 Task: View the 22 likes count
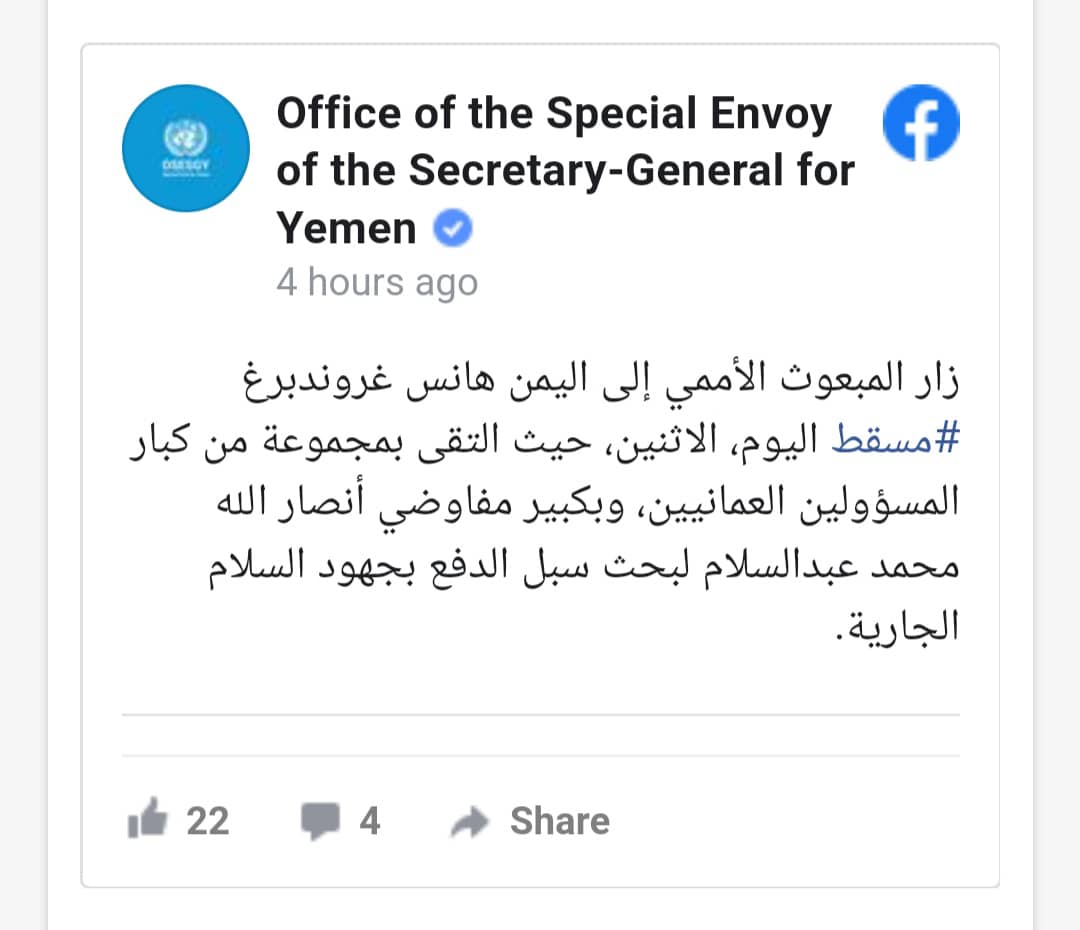207,821
